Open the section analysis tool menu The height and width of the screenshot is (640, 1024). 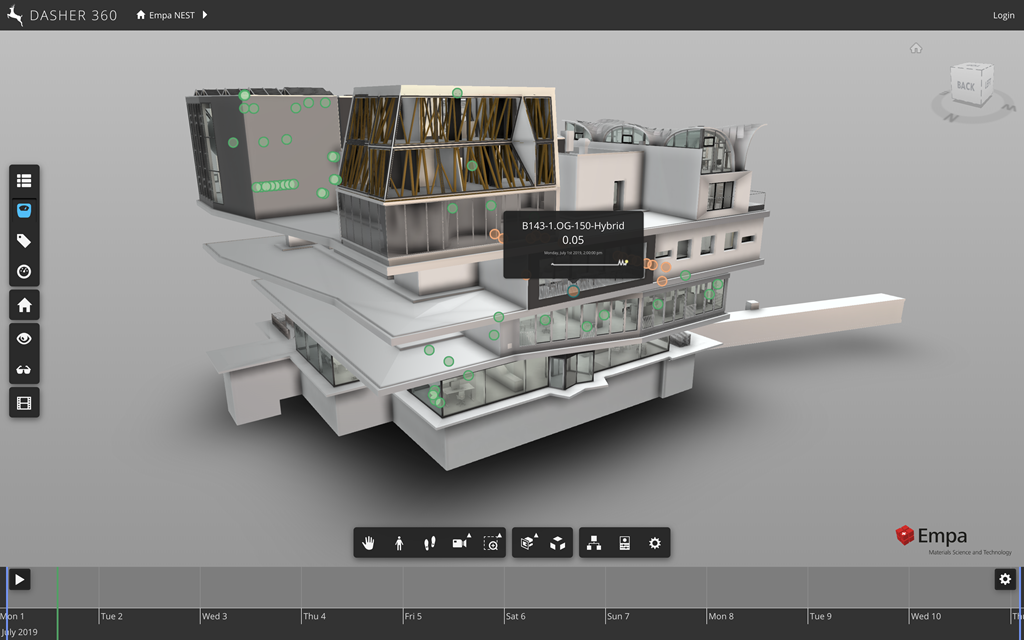coord(528,543)
